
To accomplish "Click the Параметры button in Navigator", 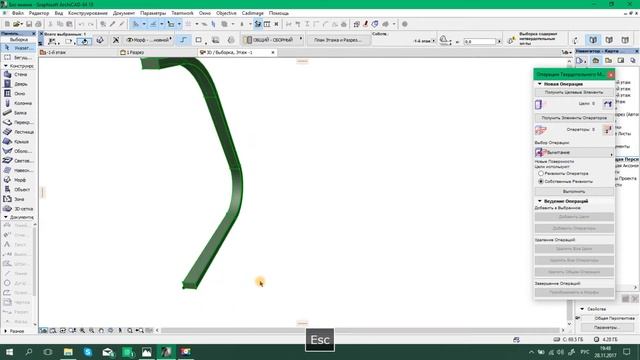I will [606, 327].
